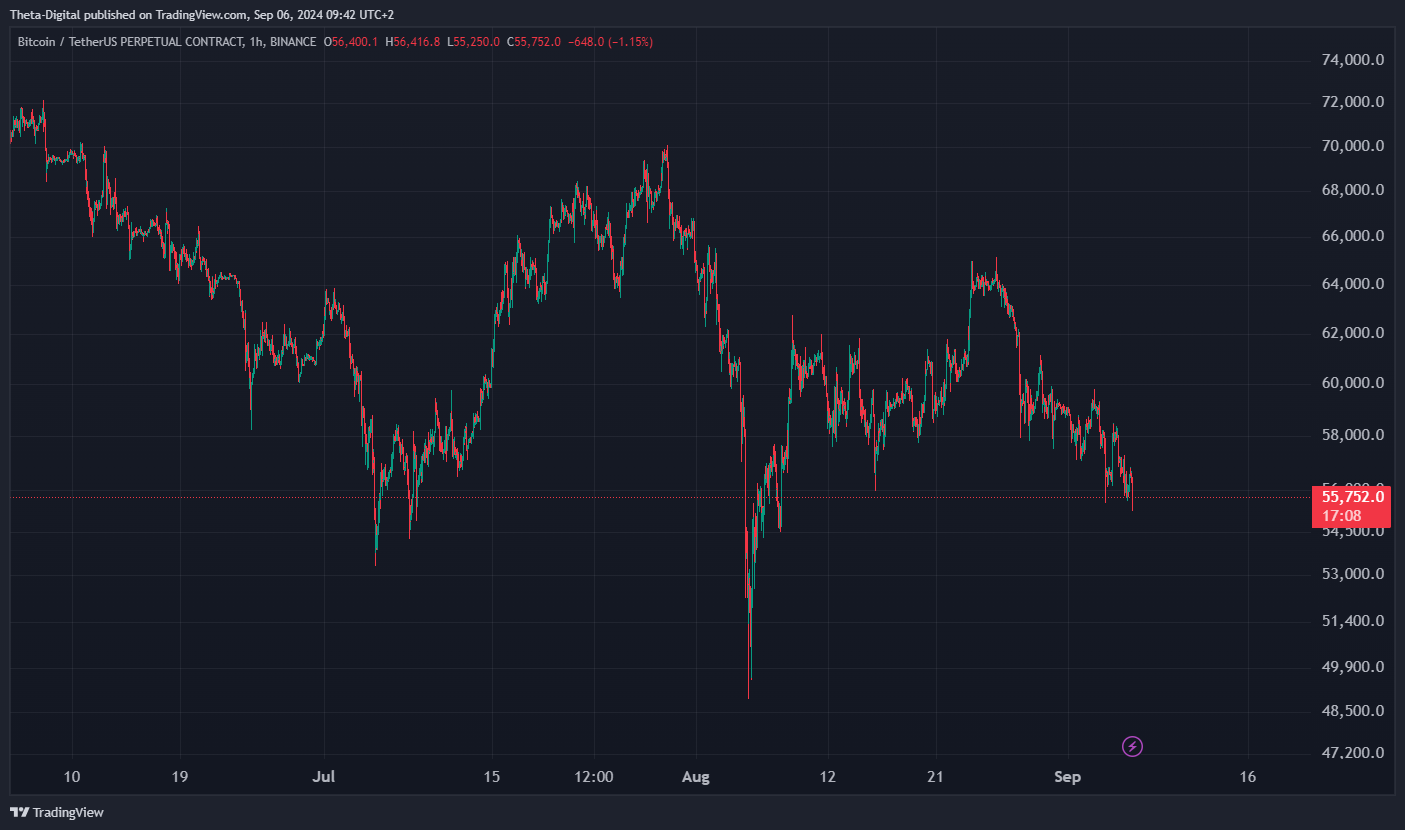The image size is (1405, 830).
Task: Click the 49,900.0 price axis label
Action: coord(1352,667)
